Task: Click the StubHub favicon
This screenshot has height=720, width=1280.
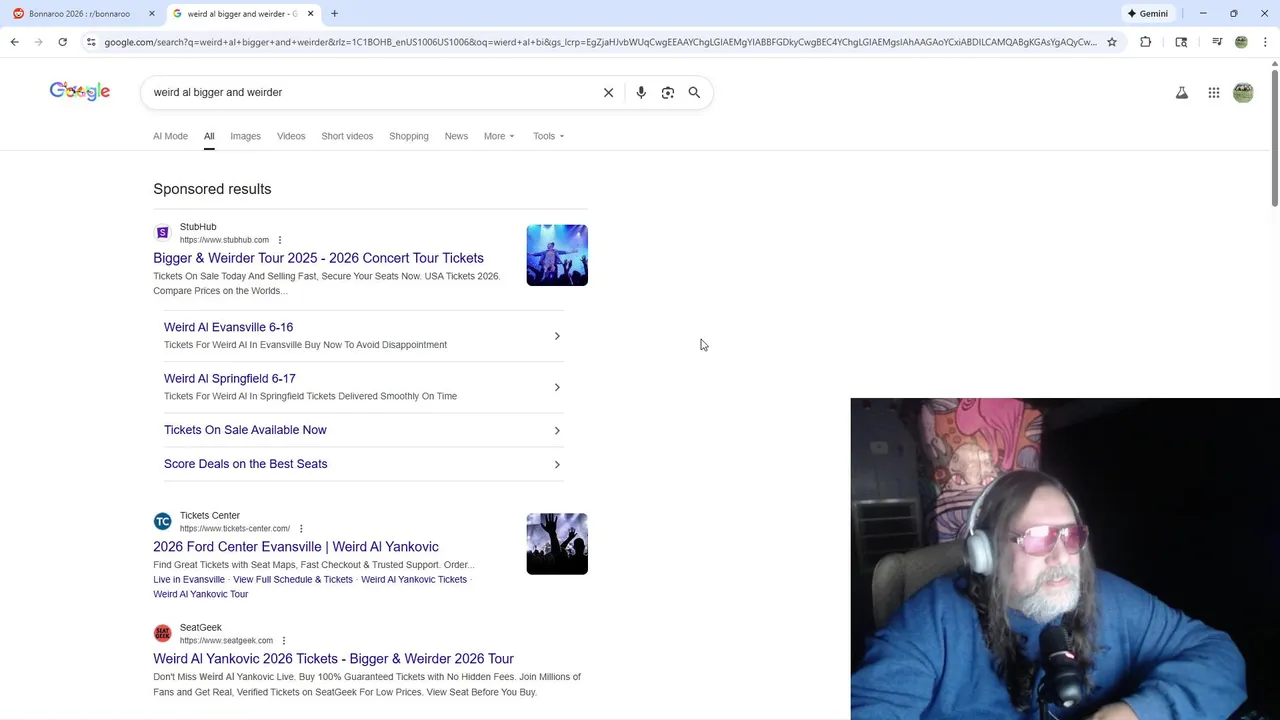Action: coord(162,233)
